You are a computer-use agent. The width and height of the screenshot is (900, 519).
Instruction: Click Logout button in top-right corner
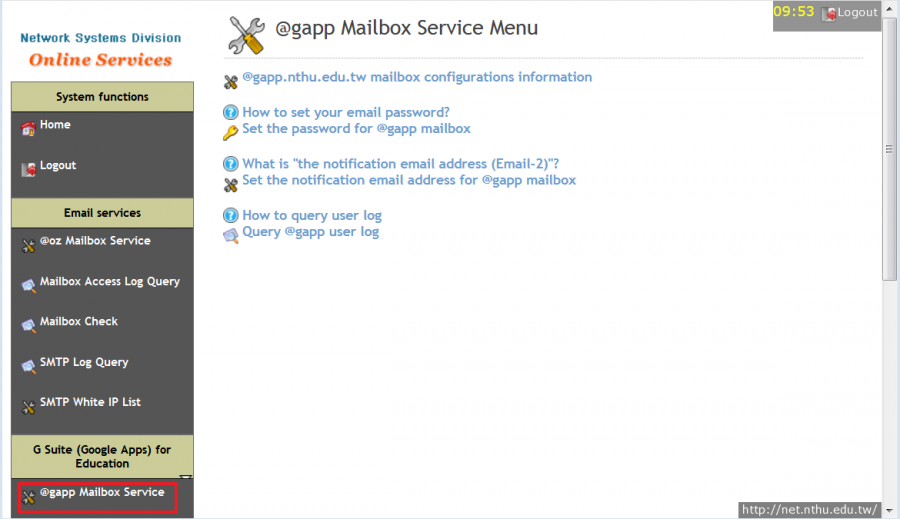tap(849, 13)
